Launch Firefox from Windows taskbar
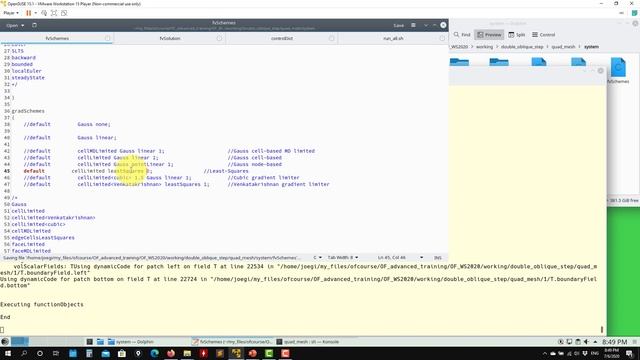The height and width of the screenshot is (360, 640). click(x=171, y=353)
